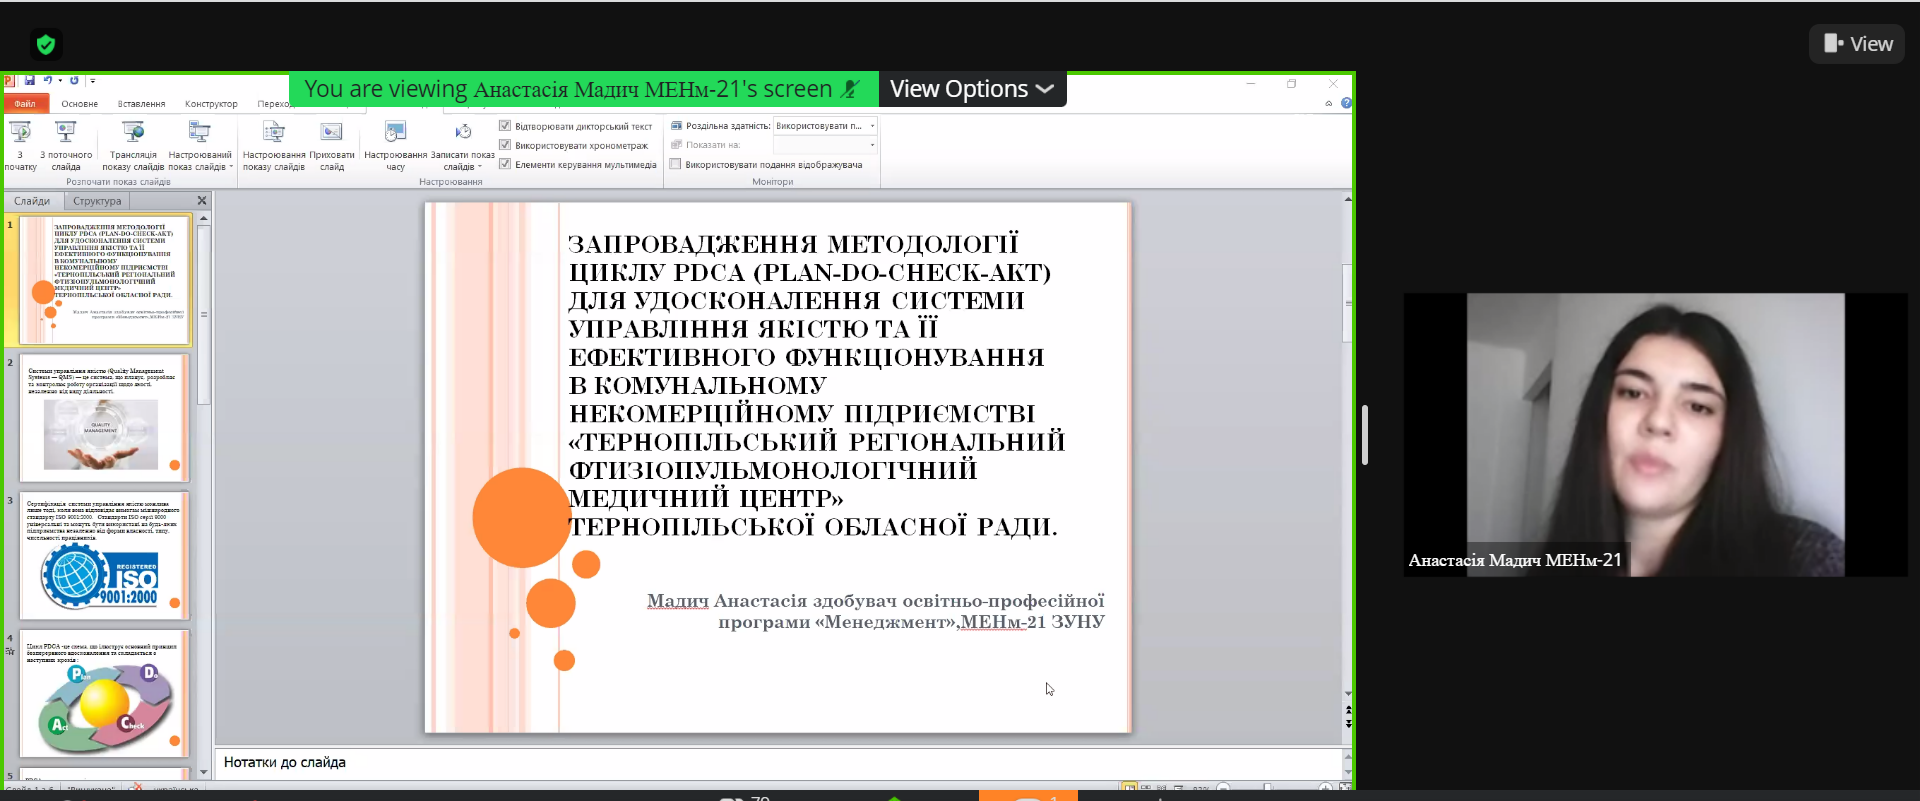This screenshot has width=1920, height=801.
Task: Go to previous slide double-arrow icon
Action: coord(1348,710)
